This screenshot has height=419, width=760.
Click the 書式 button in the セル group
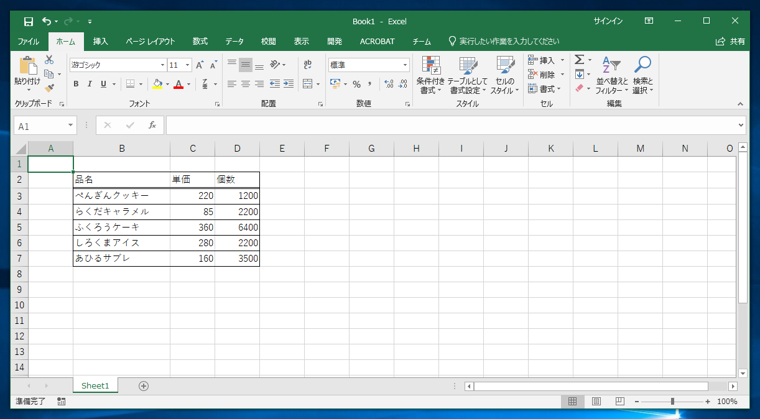tap(544, 89)
